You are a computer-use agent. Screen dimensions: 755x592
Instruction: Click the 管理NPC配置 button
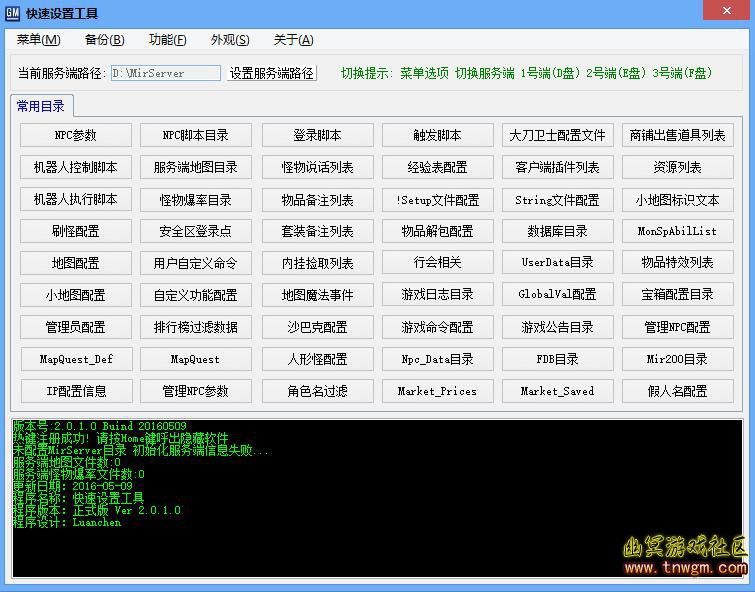tap(677, 327)
